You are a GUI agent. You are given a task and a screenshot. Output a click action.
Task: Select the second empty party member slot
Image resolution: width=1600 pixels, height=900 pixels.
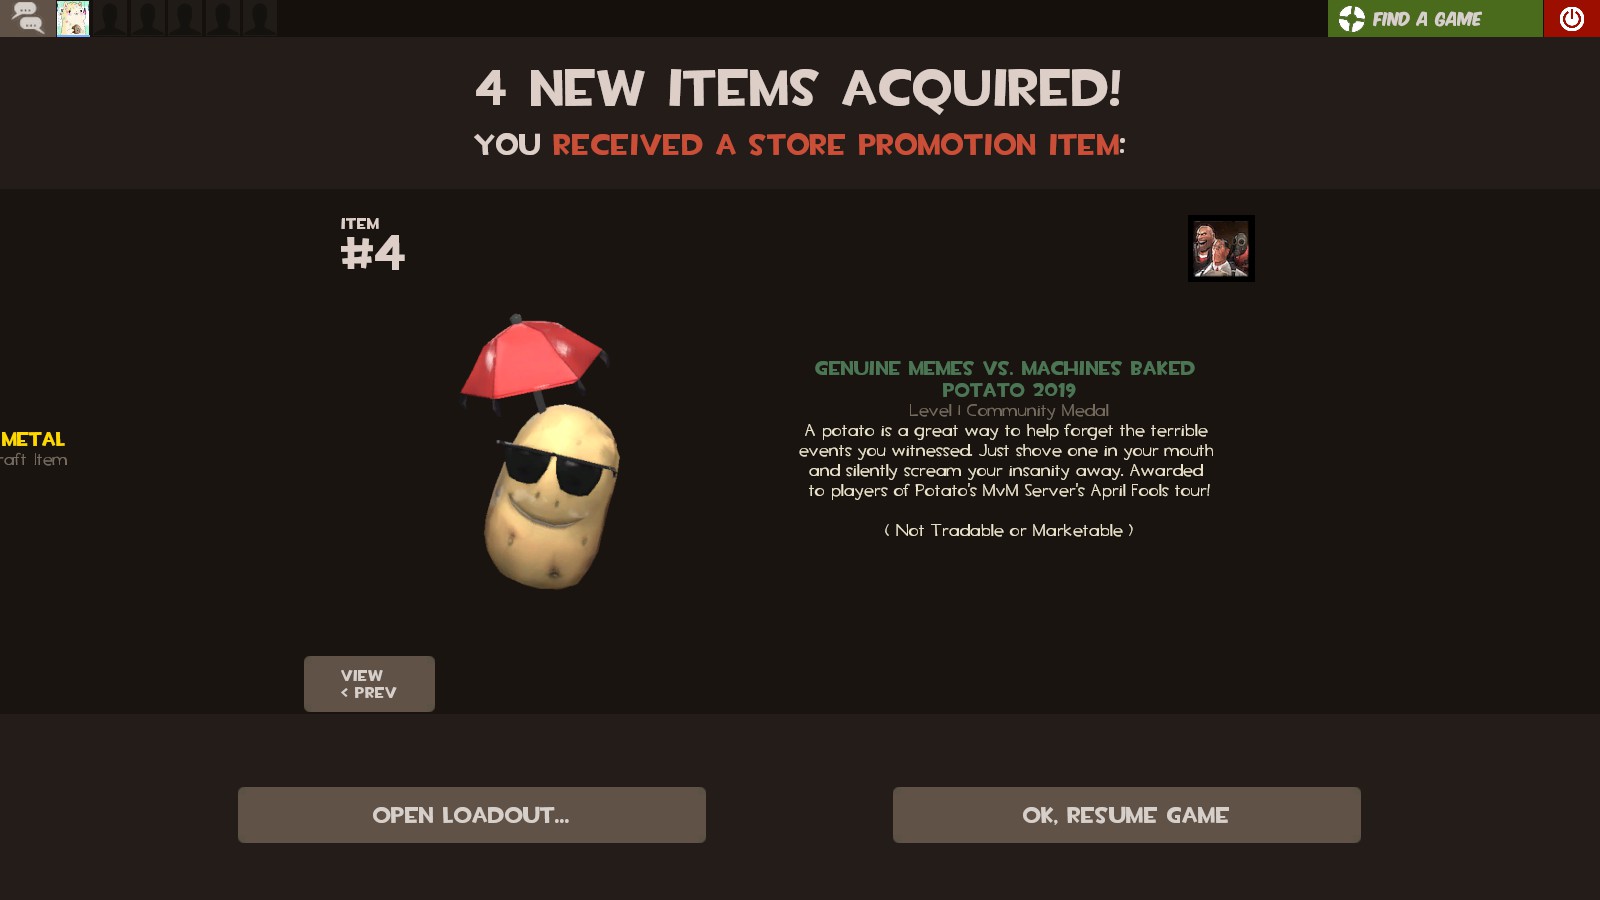point(147,18)
